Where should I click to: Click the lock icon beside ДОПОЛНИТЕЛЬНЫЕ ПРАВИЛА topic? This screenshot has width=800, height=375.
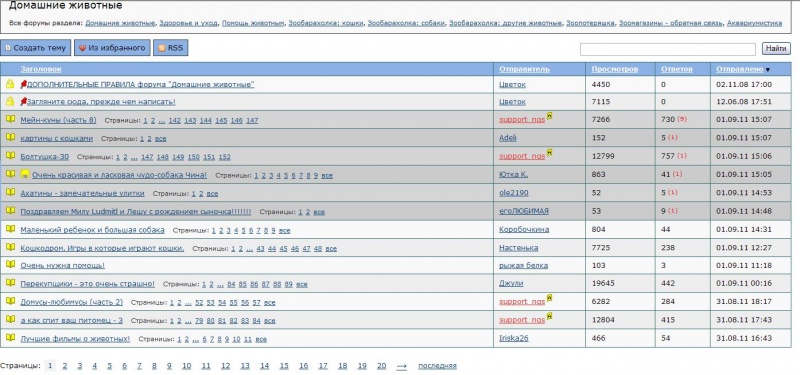[x=10, y=84]
